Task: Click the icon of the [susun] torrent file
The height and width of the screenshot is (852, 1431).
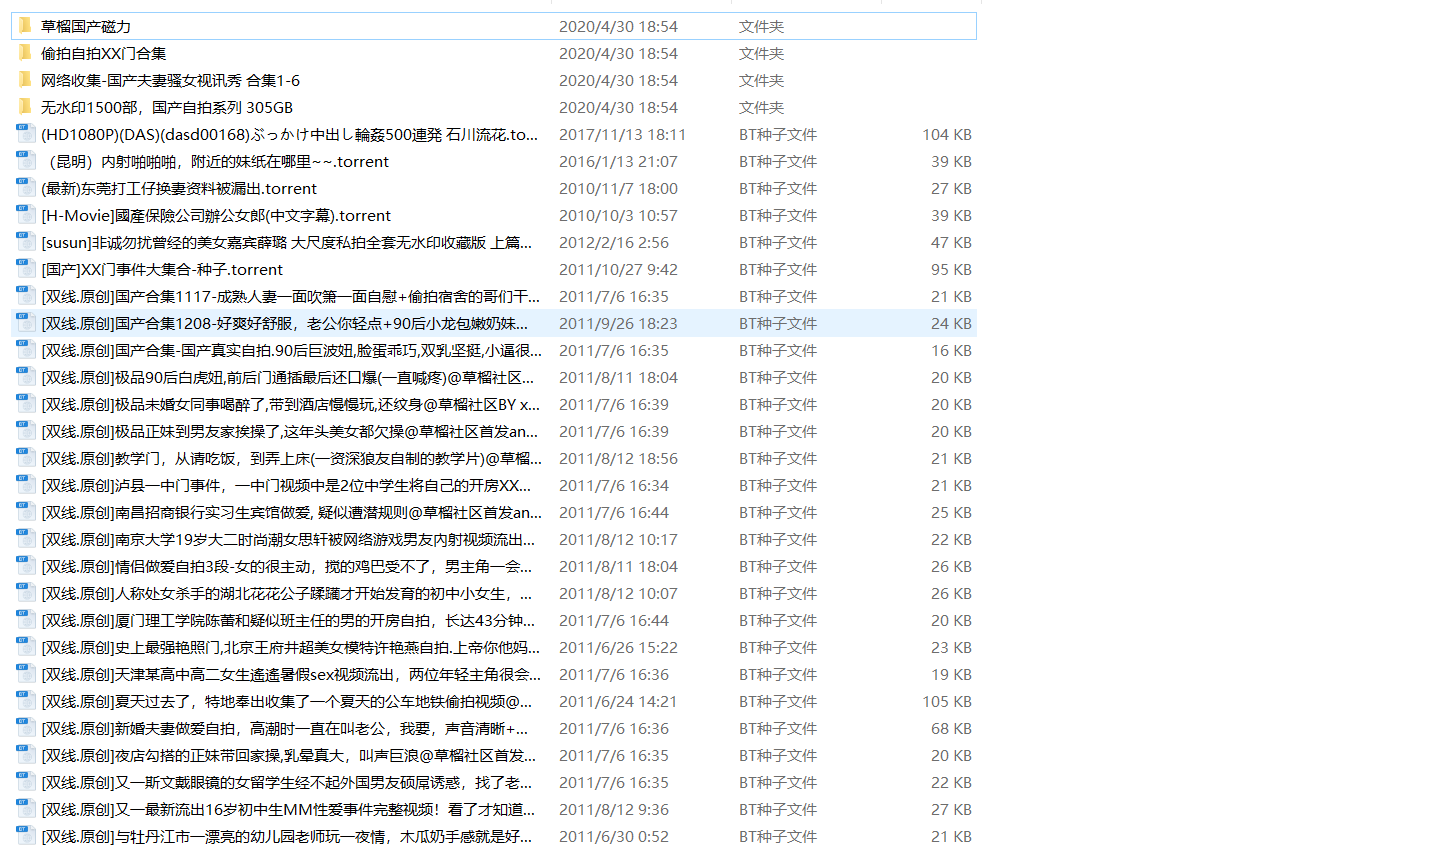Action: point(26,242)
